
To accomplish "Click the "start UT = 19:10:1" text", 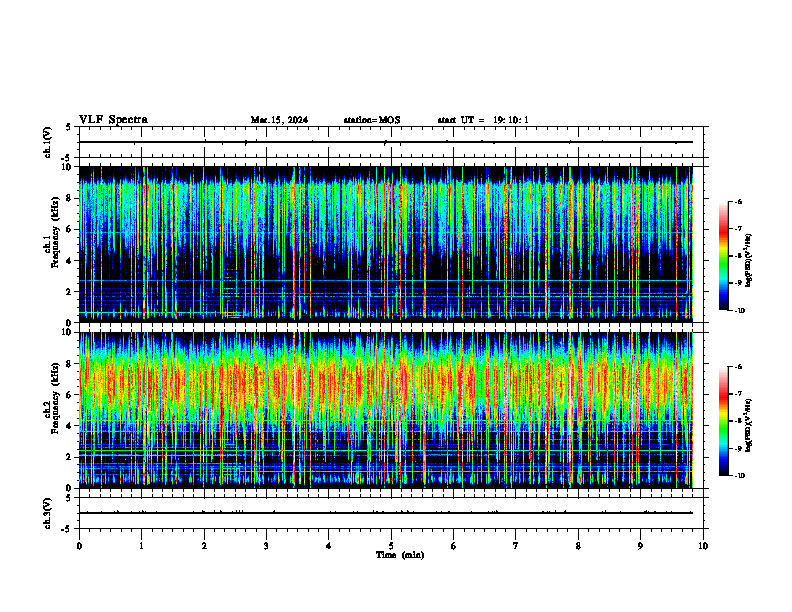I will click(x=483, y=120).
